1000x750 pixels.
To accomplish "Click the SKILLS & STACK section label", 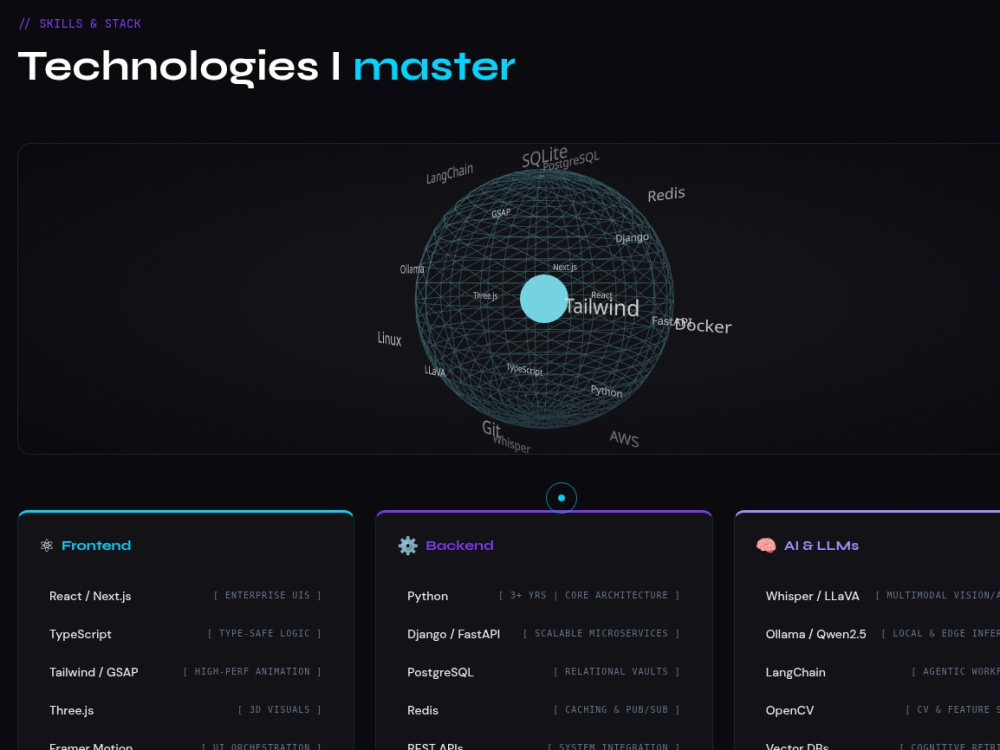I will [x=80, y=24].
